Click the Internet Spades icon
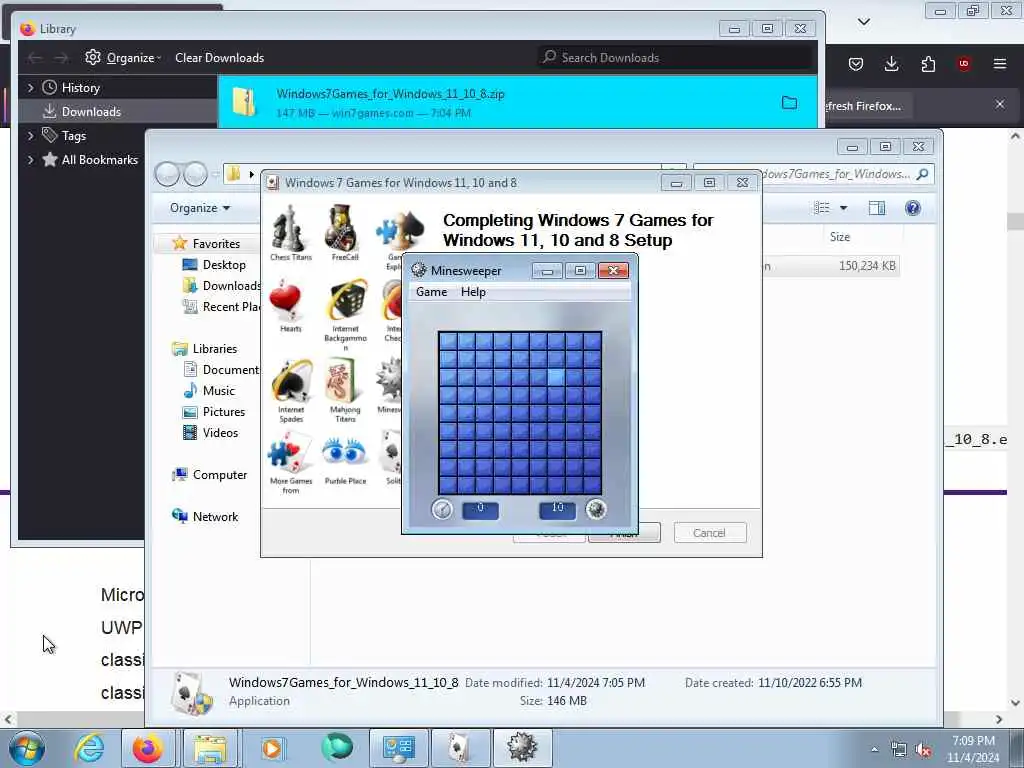The height and width of the screenshot is (768, 1024). coord(291,381)
